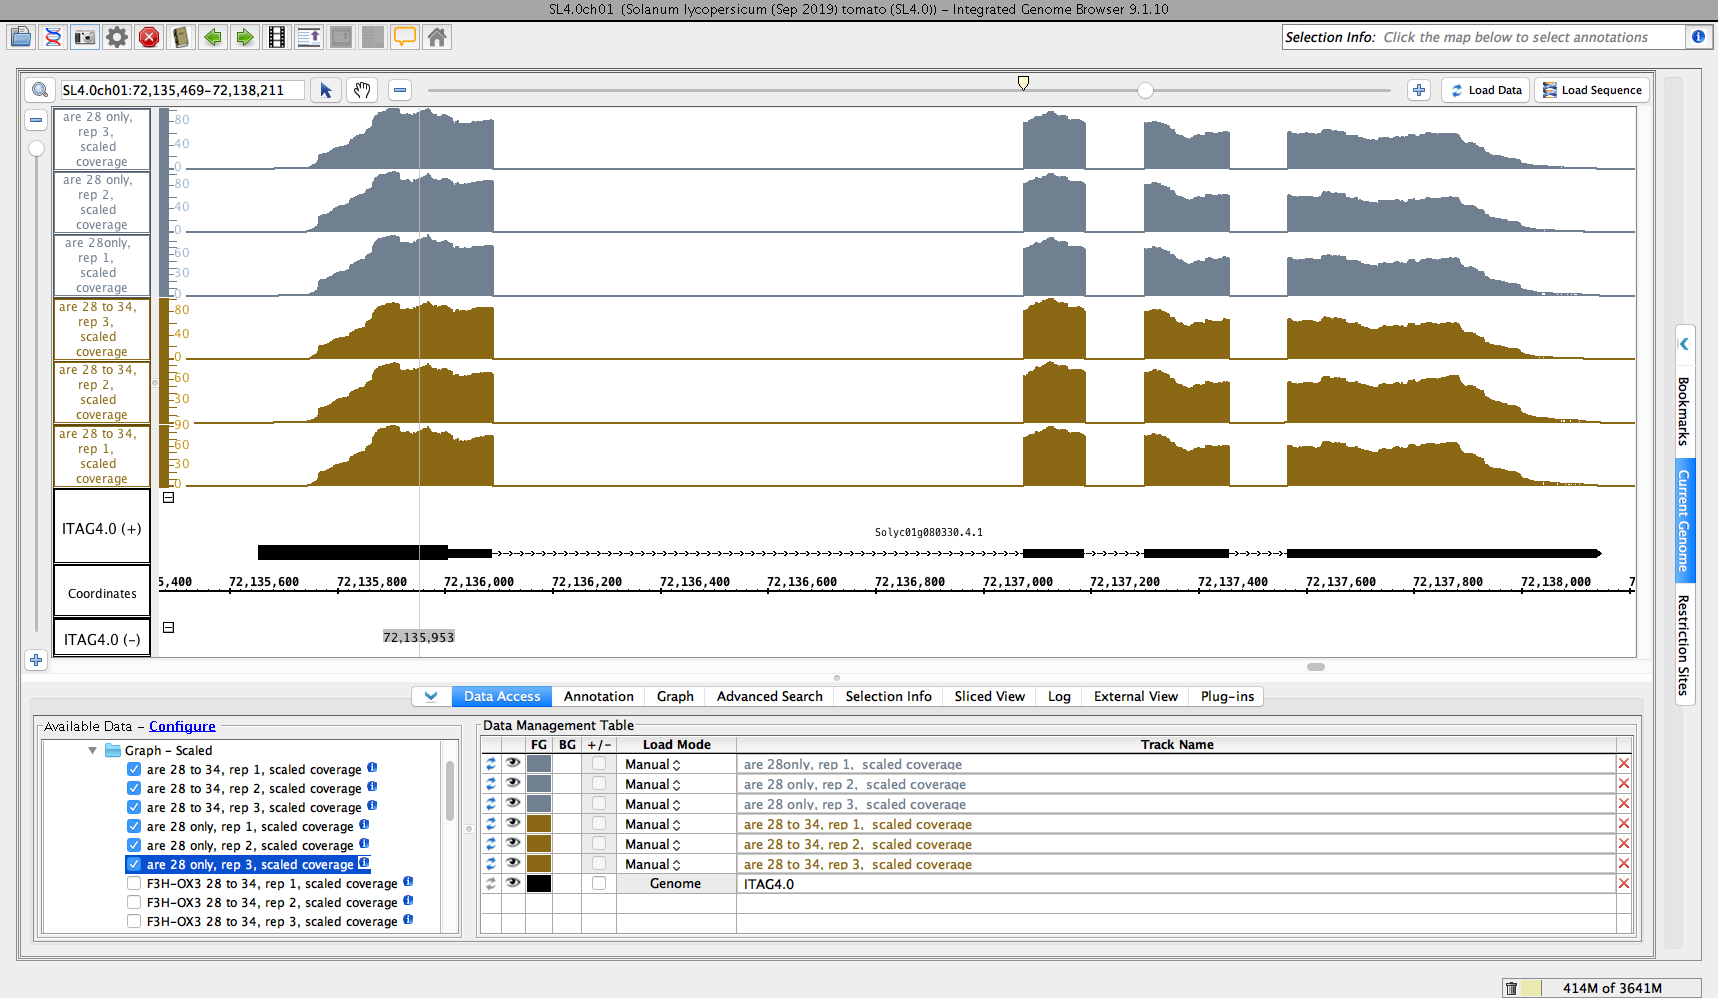Click the home icon in toolbar
The image size is (1718, 998).
click(x=437, y=38)
